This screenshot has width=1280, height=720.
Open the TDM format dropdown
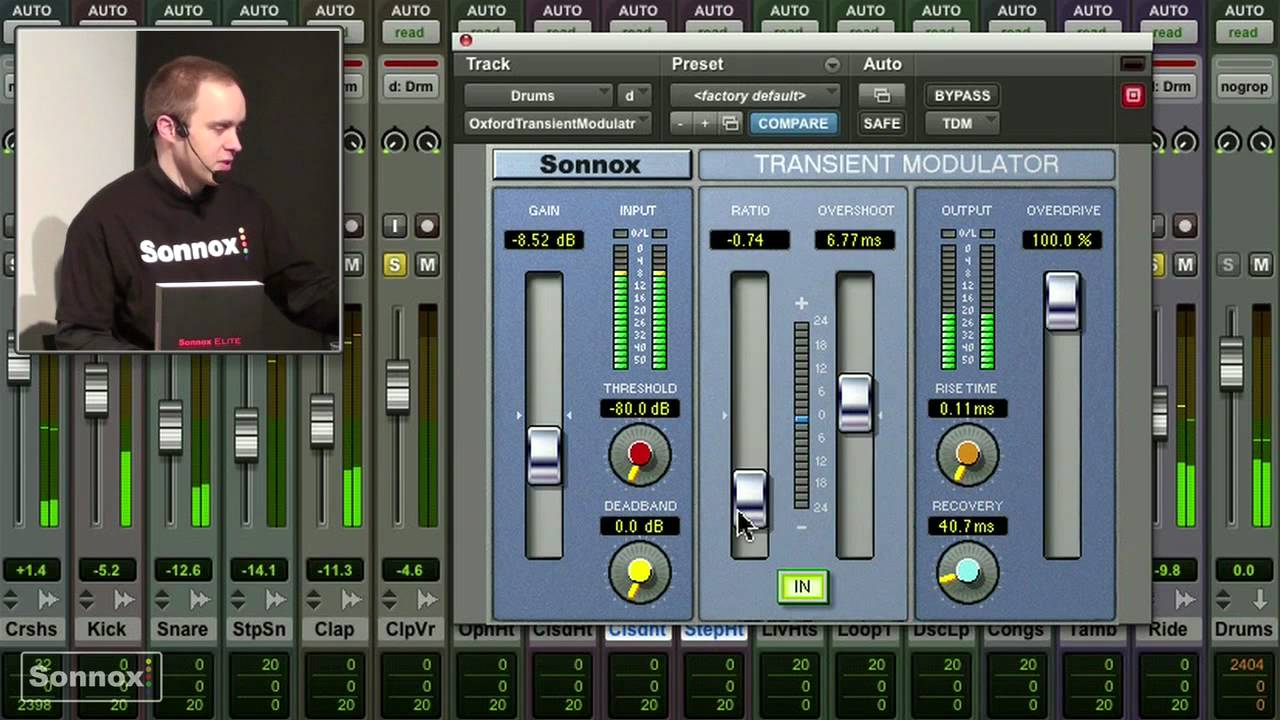coord(962,123)
